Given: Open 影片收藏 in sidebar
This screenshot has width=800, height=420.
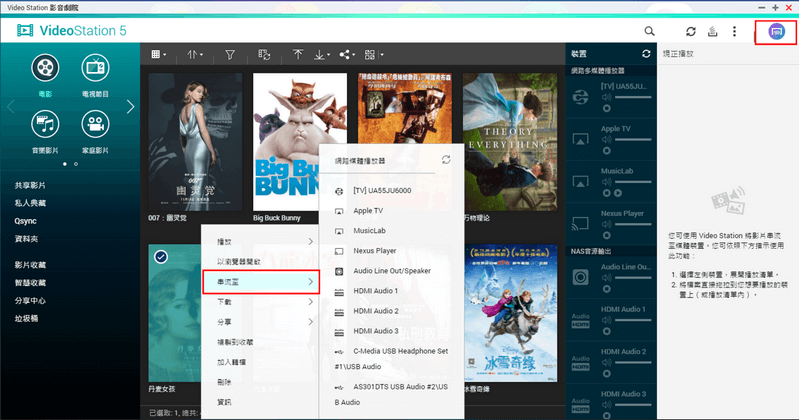Looking at the screenshot, I should point(30,265).
